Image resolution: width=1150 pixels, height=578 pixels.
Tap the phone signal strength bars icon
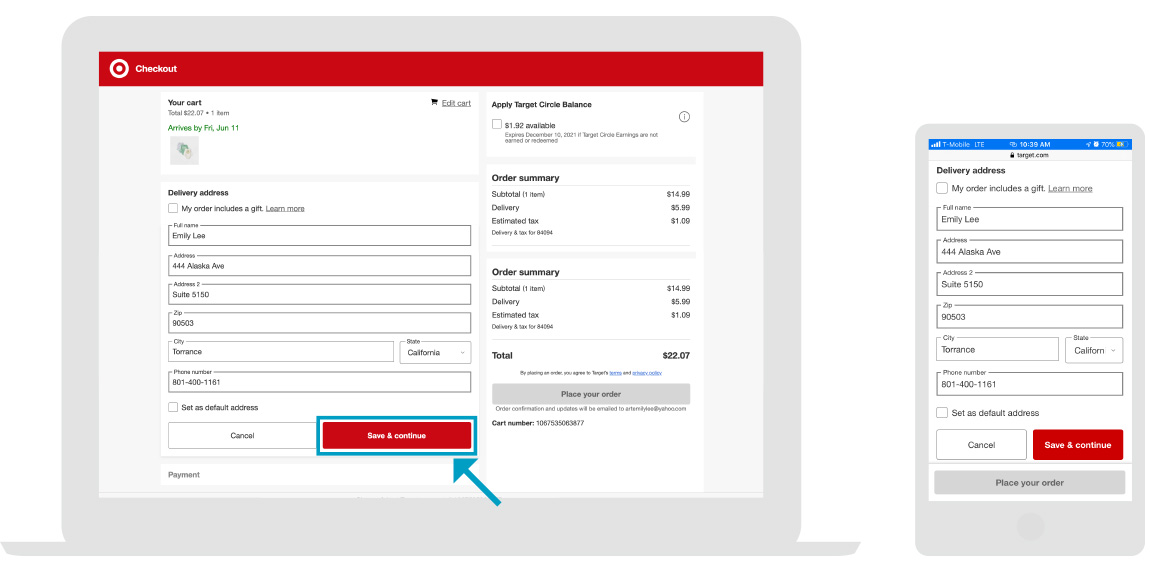click(935, 144)
